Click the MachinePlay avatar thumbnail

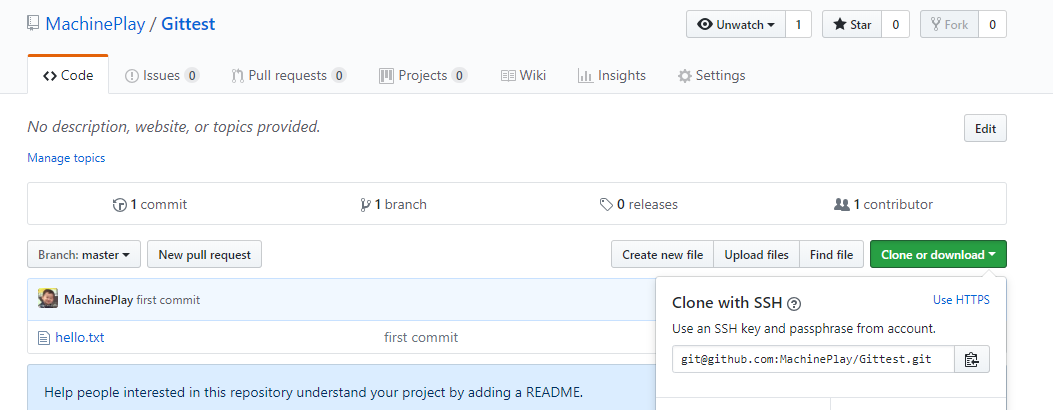click(48, 299)
